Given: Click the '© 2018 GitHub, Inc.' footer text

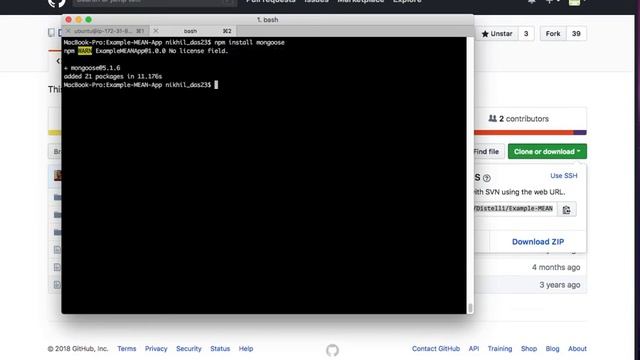Looking at the screenshot, I should pos(78,349).
